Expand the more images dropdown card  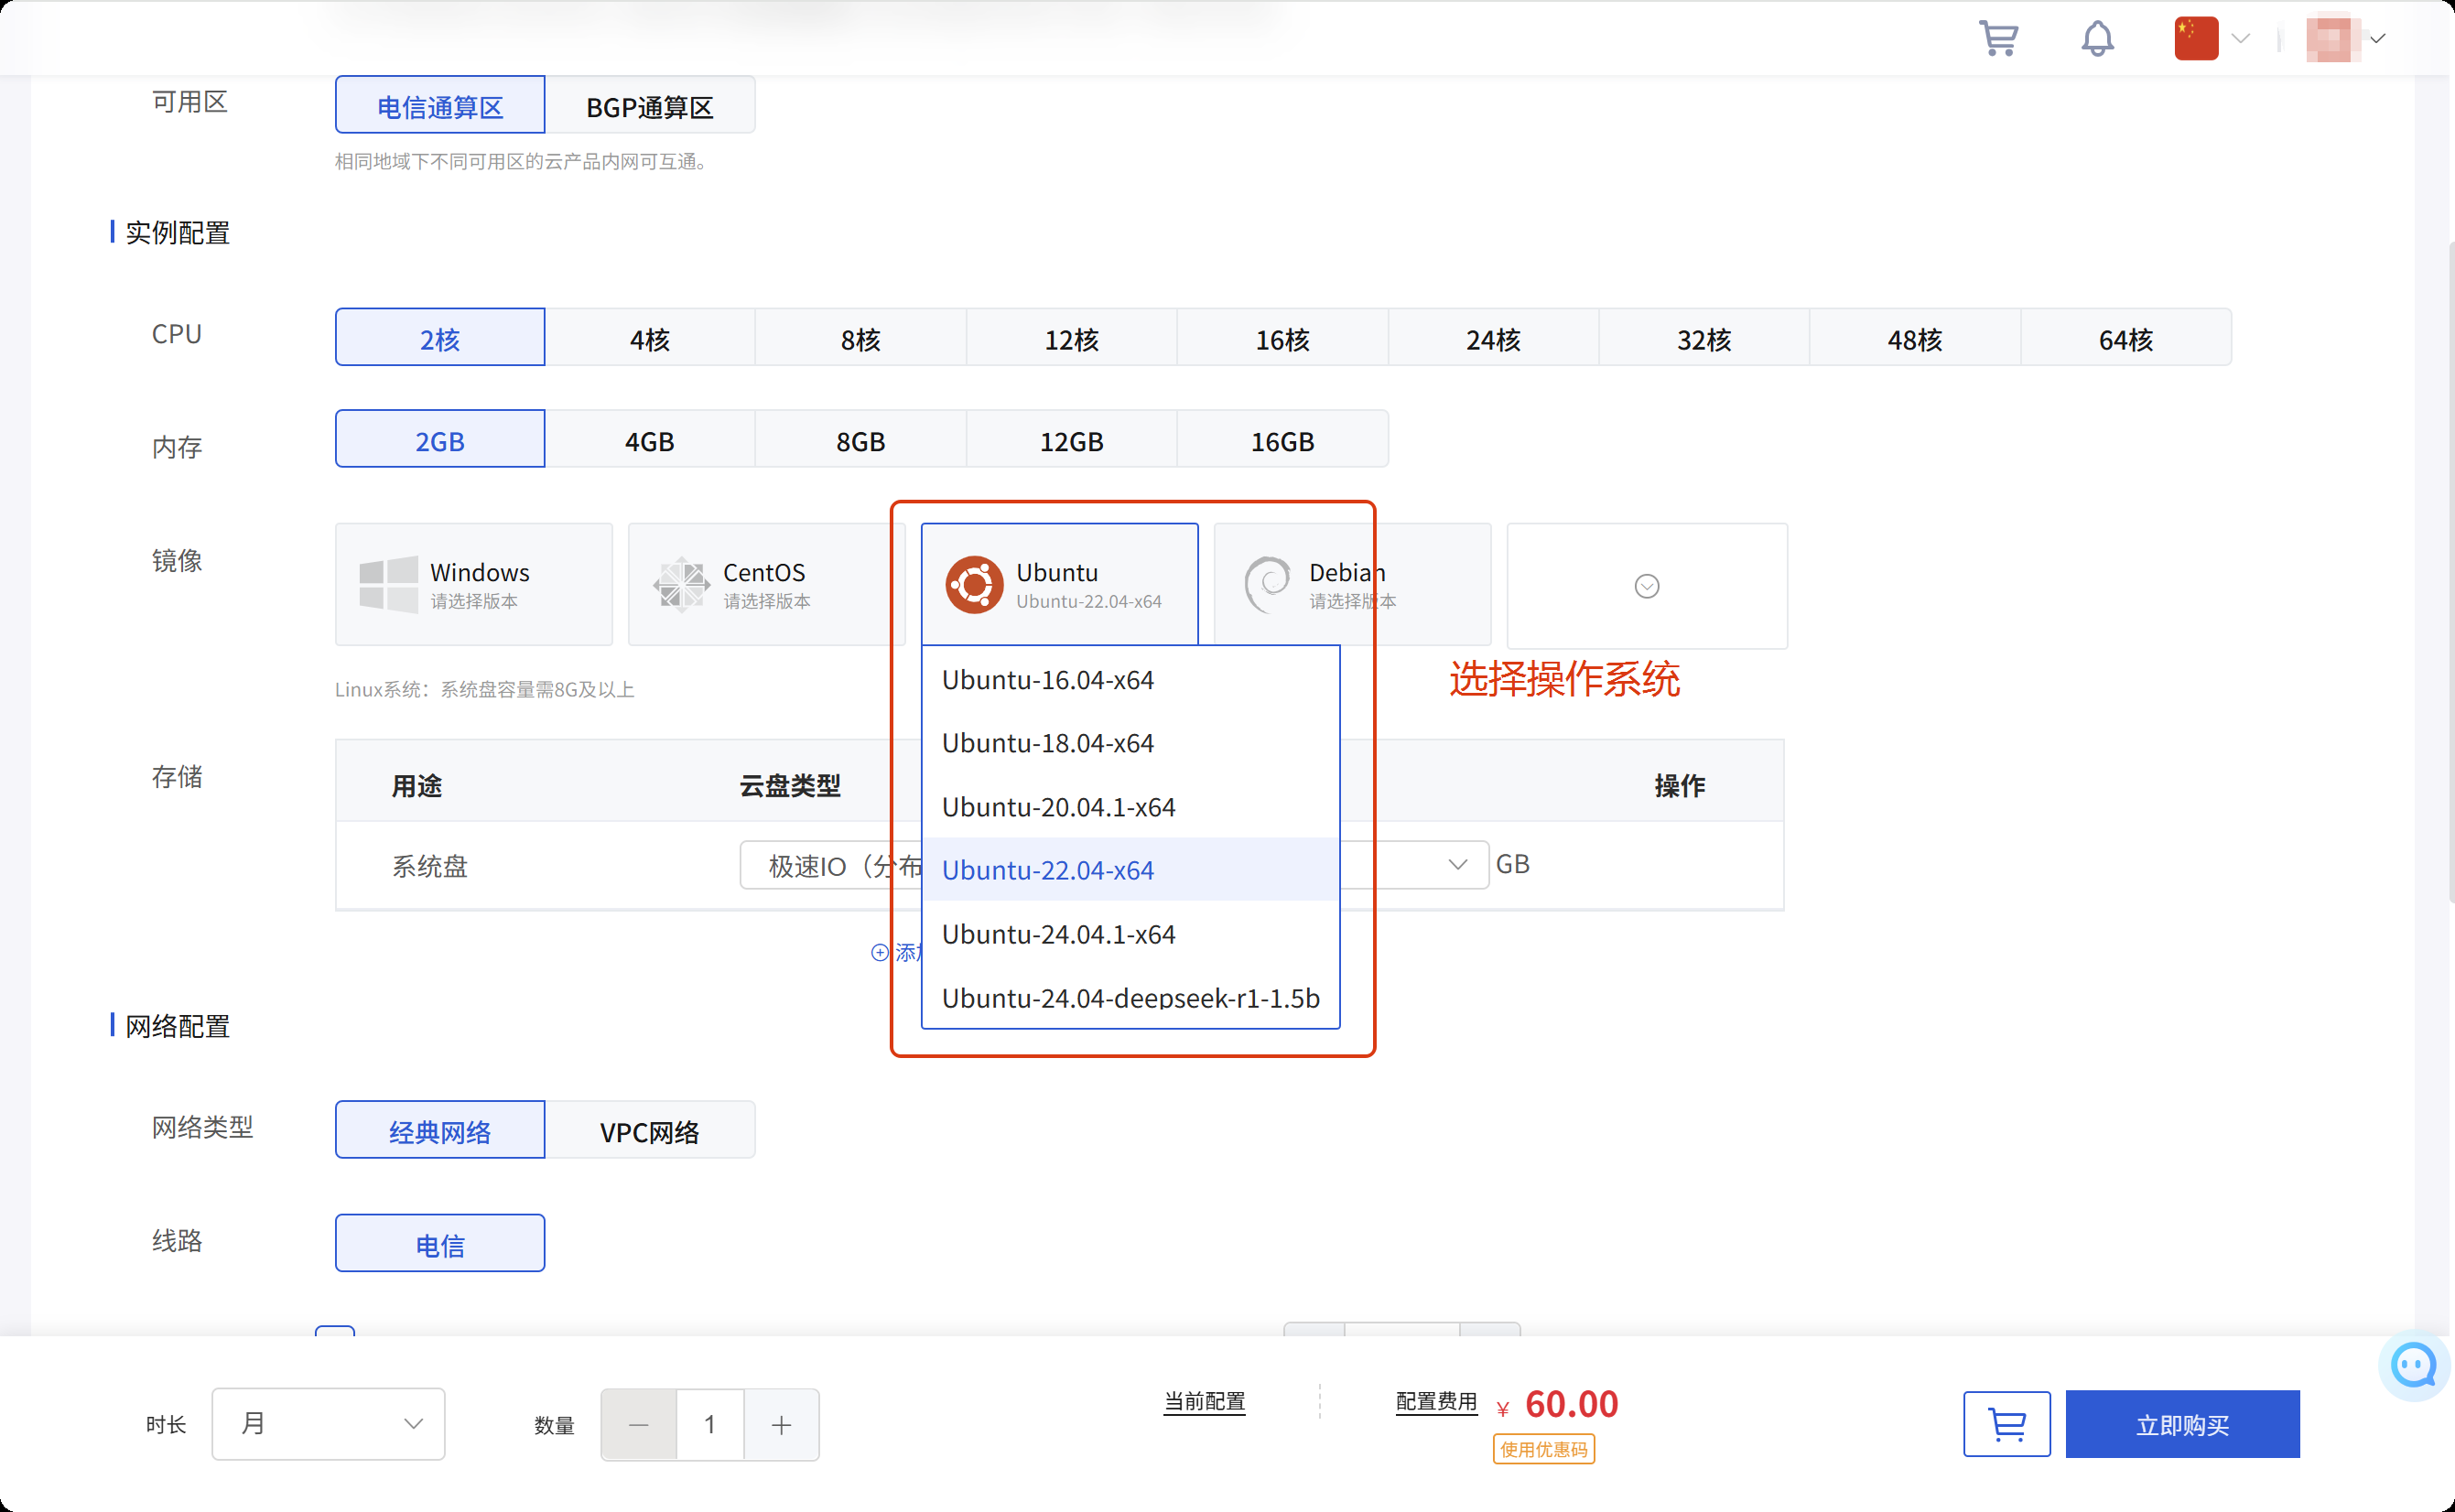1646,586
